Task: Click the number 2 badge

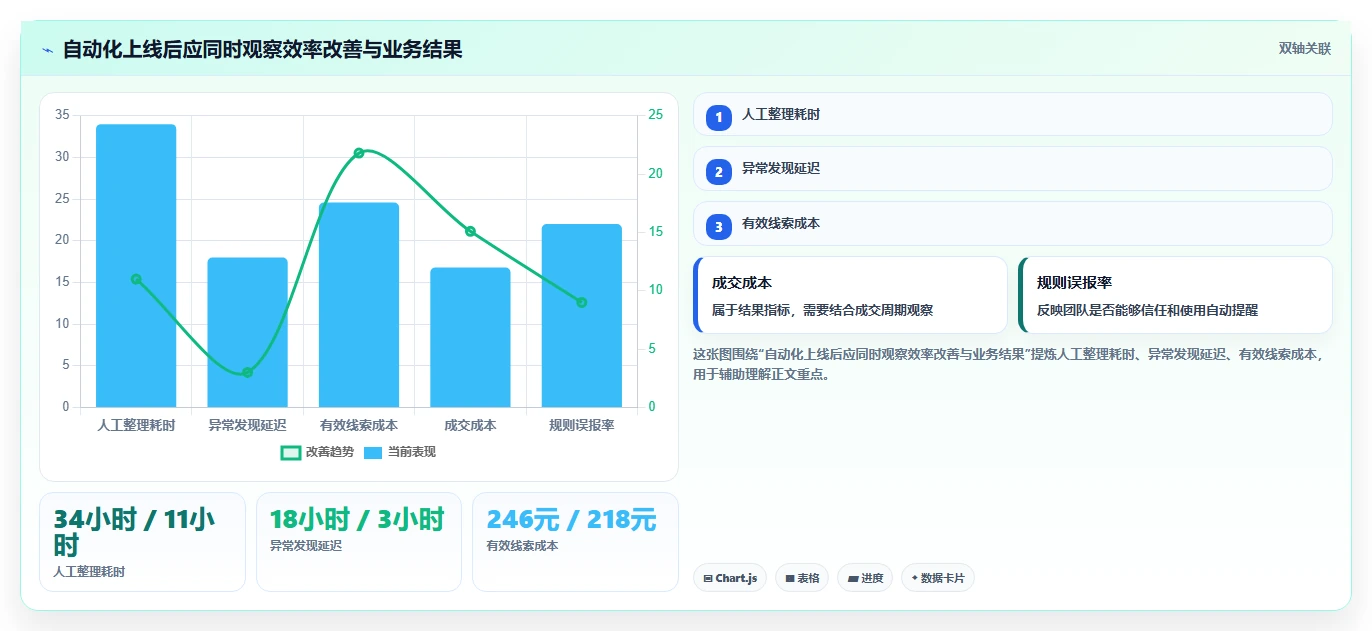Action: click(718, 172)
